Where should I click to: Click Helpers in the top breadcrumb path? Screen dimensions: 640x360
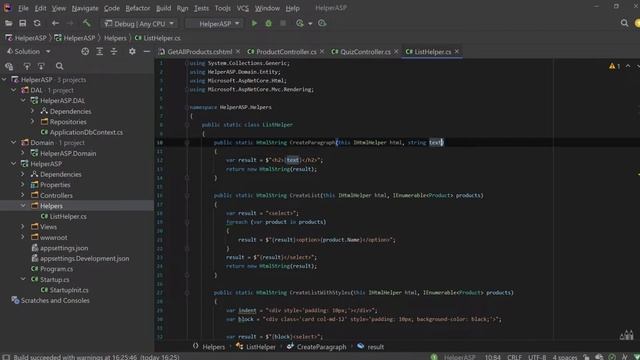click(115, 38)
